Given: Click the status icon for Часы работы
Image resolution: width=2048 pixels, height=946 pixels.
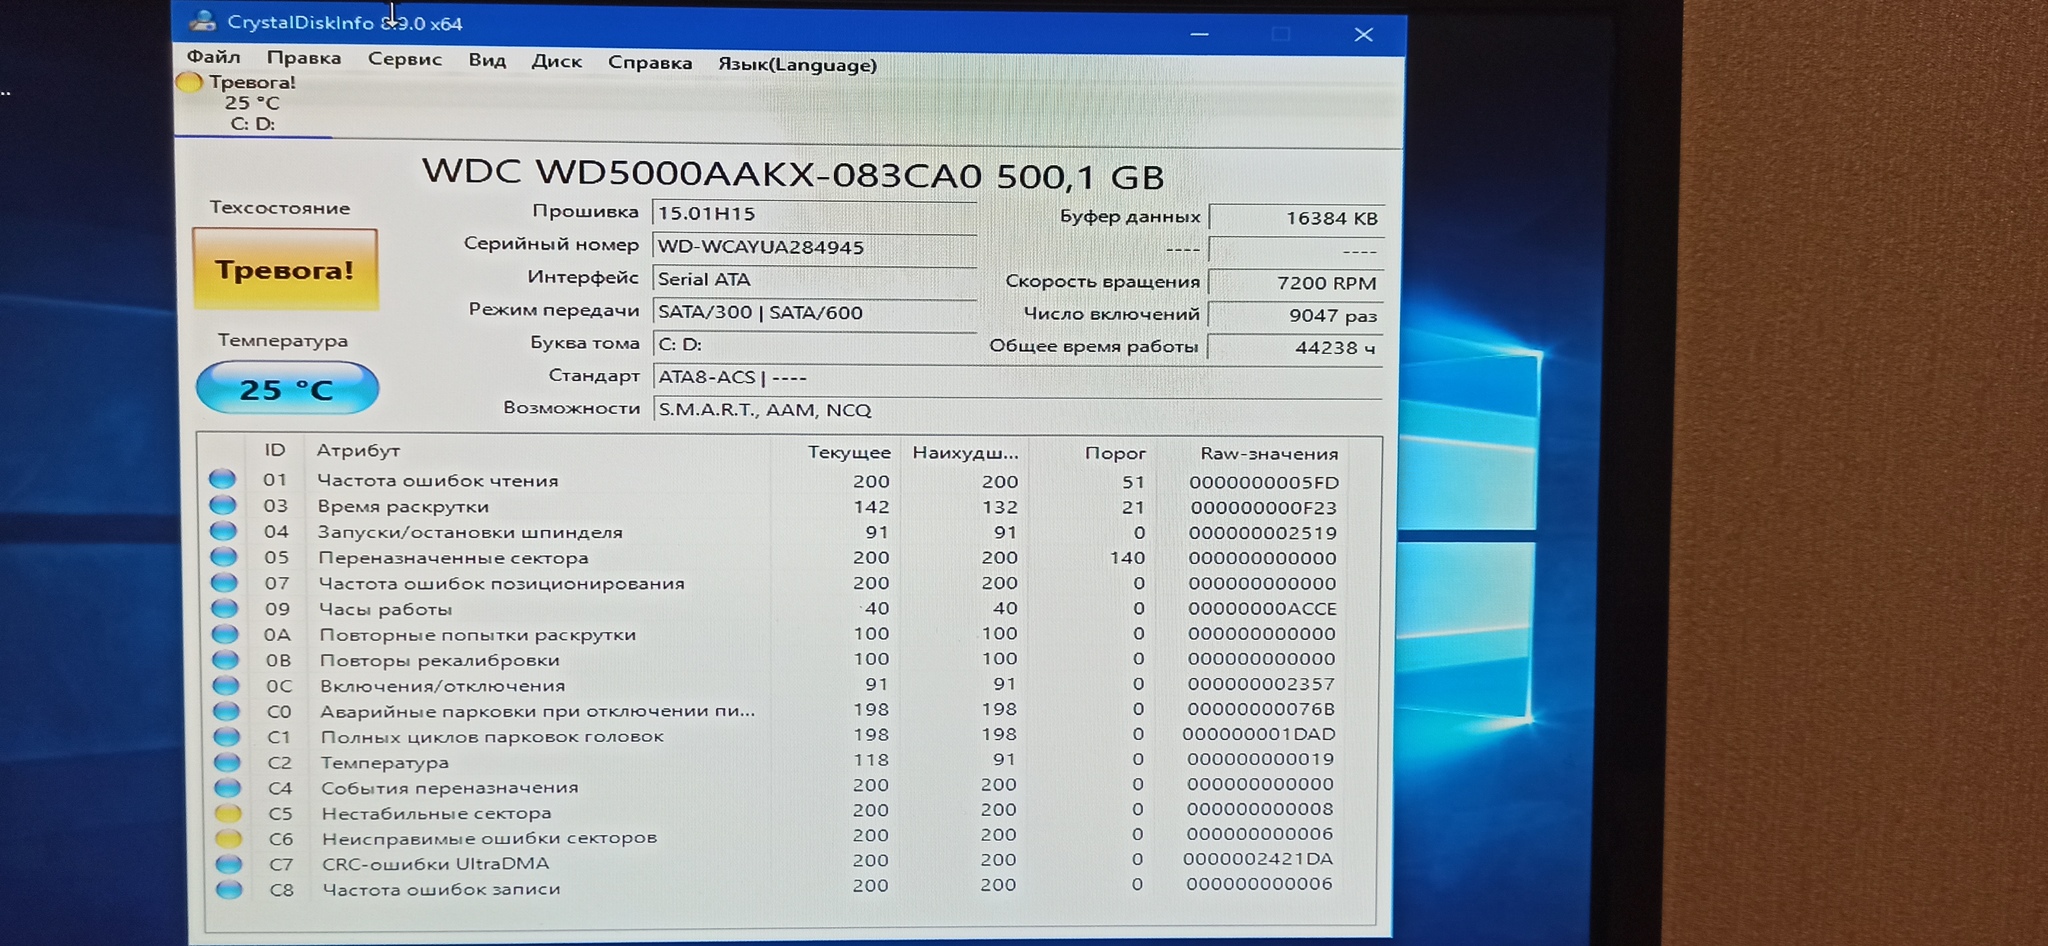Looking at the screenshot, I should pyautogui.click(x=224, y=608).
